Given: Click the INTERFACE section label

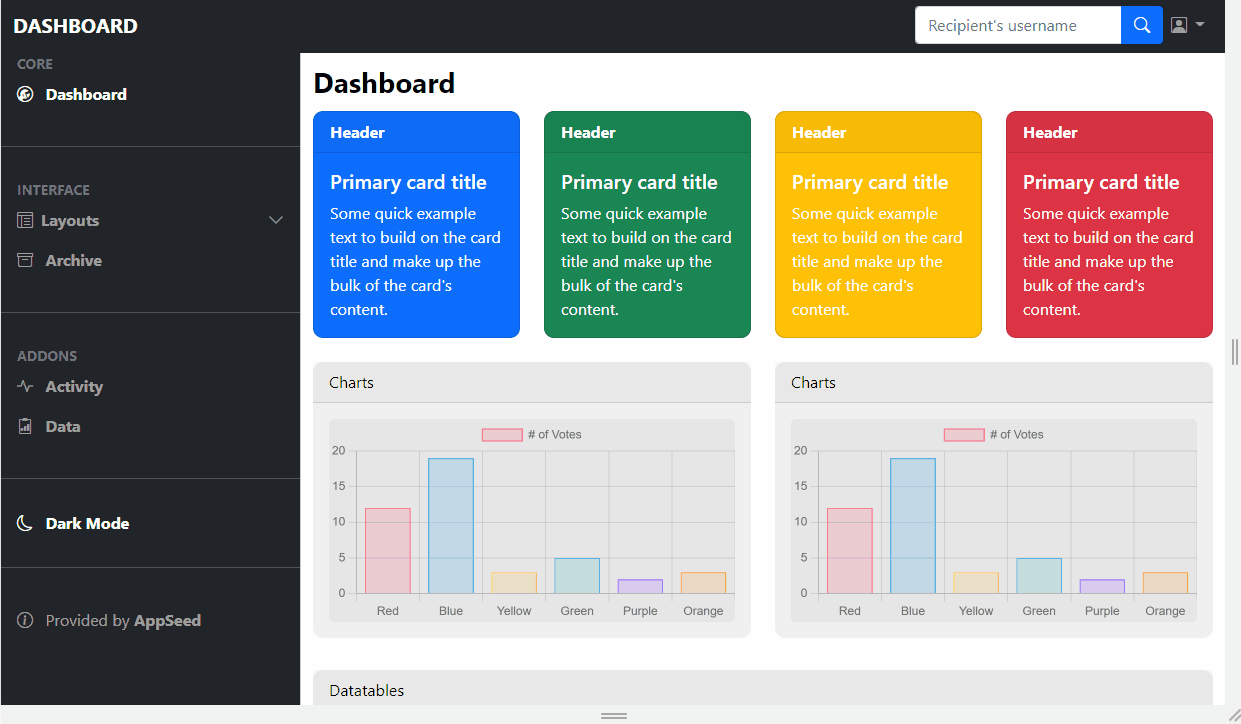Looking at the screenshot, I should tap(53, 190).
